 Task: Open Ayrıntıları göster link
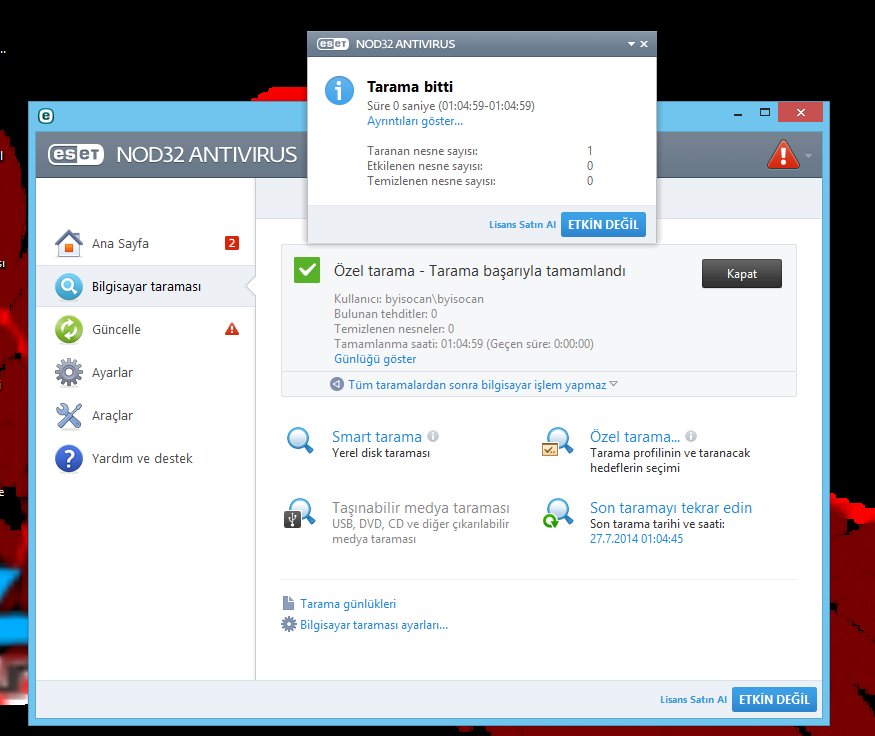pos(415,121)
